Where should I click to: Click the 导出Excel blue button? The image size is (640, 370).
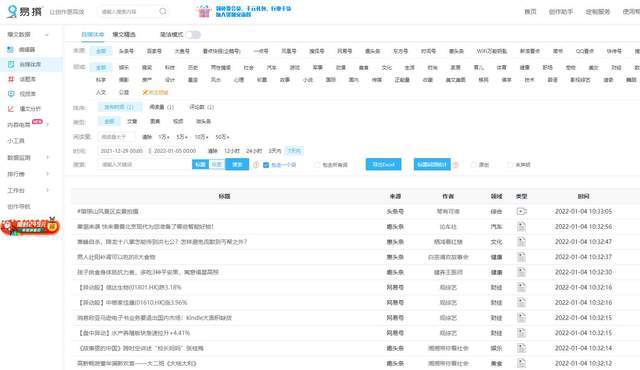pyautogui.click(x=383, y=164)
